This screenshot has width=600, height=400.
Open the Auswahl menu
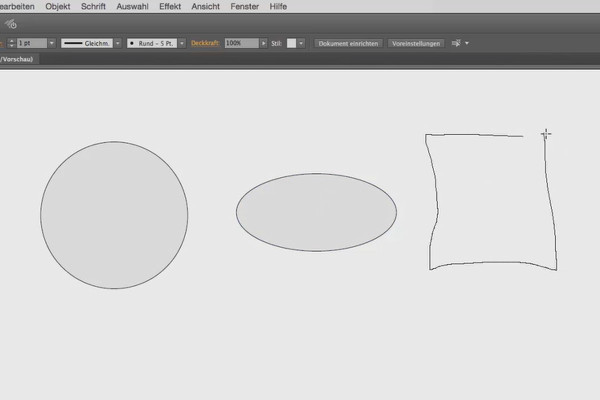132,7
